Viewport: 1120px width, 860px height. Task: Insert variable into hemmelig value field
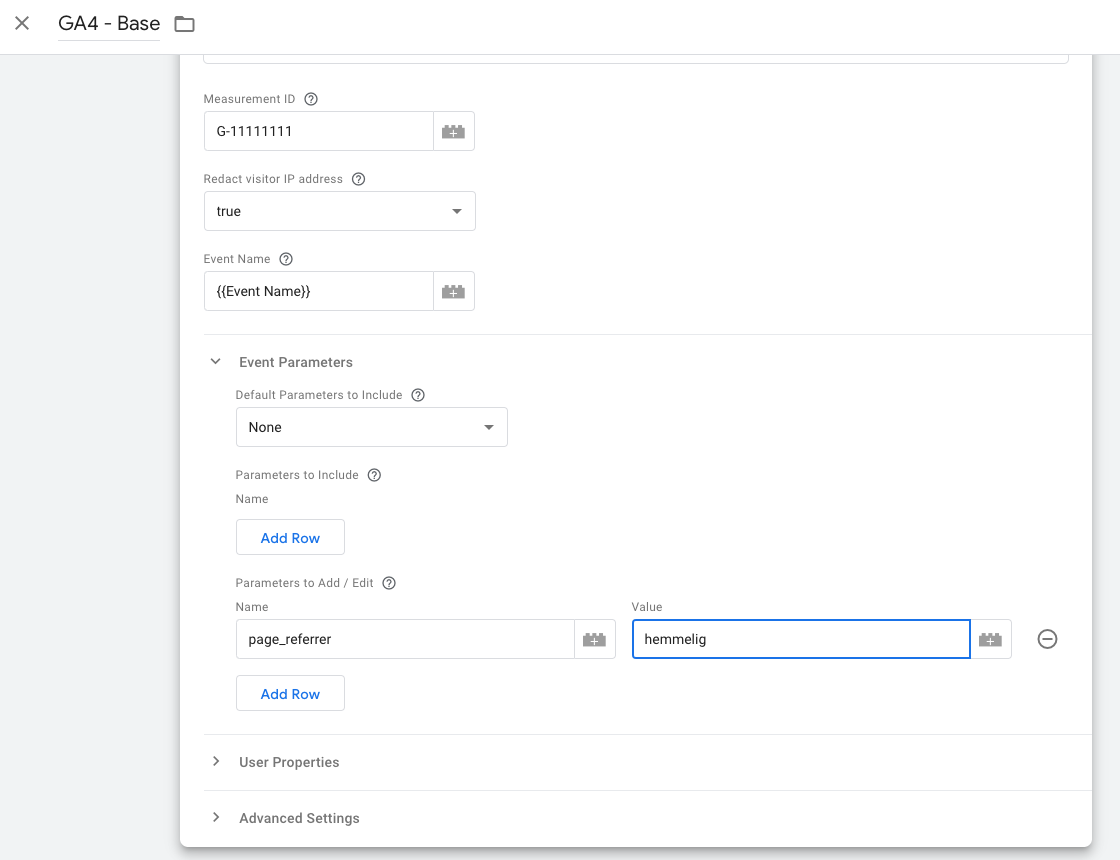990,639
